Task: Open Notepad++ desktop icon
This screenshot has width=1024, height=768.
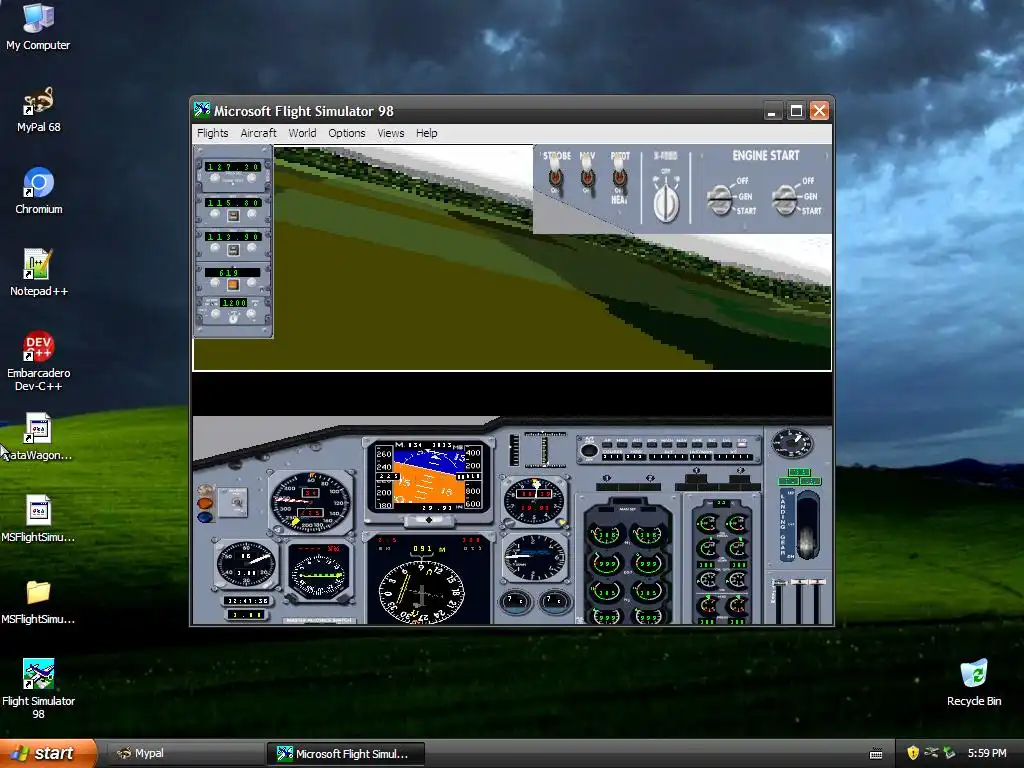Action: [38, 273]
